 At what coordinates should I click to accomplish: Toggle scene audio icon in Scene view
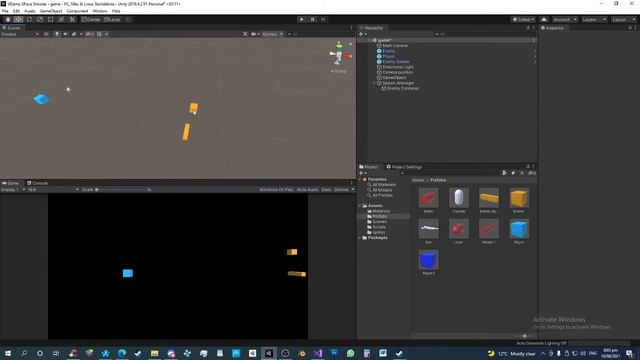tap(65, 34)
